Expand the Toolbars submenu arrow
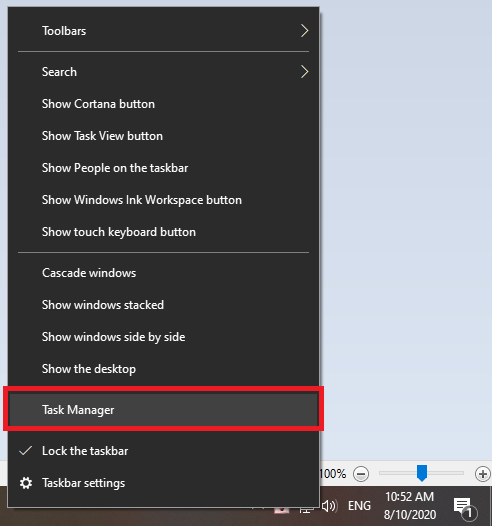The width and height of the screenshot is (492, 526). click(x=304, y=31)
